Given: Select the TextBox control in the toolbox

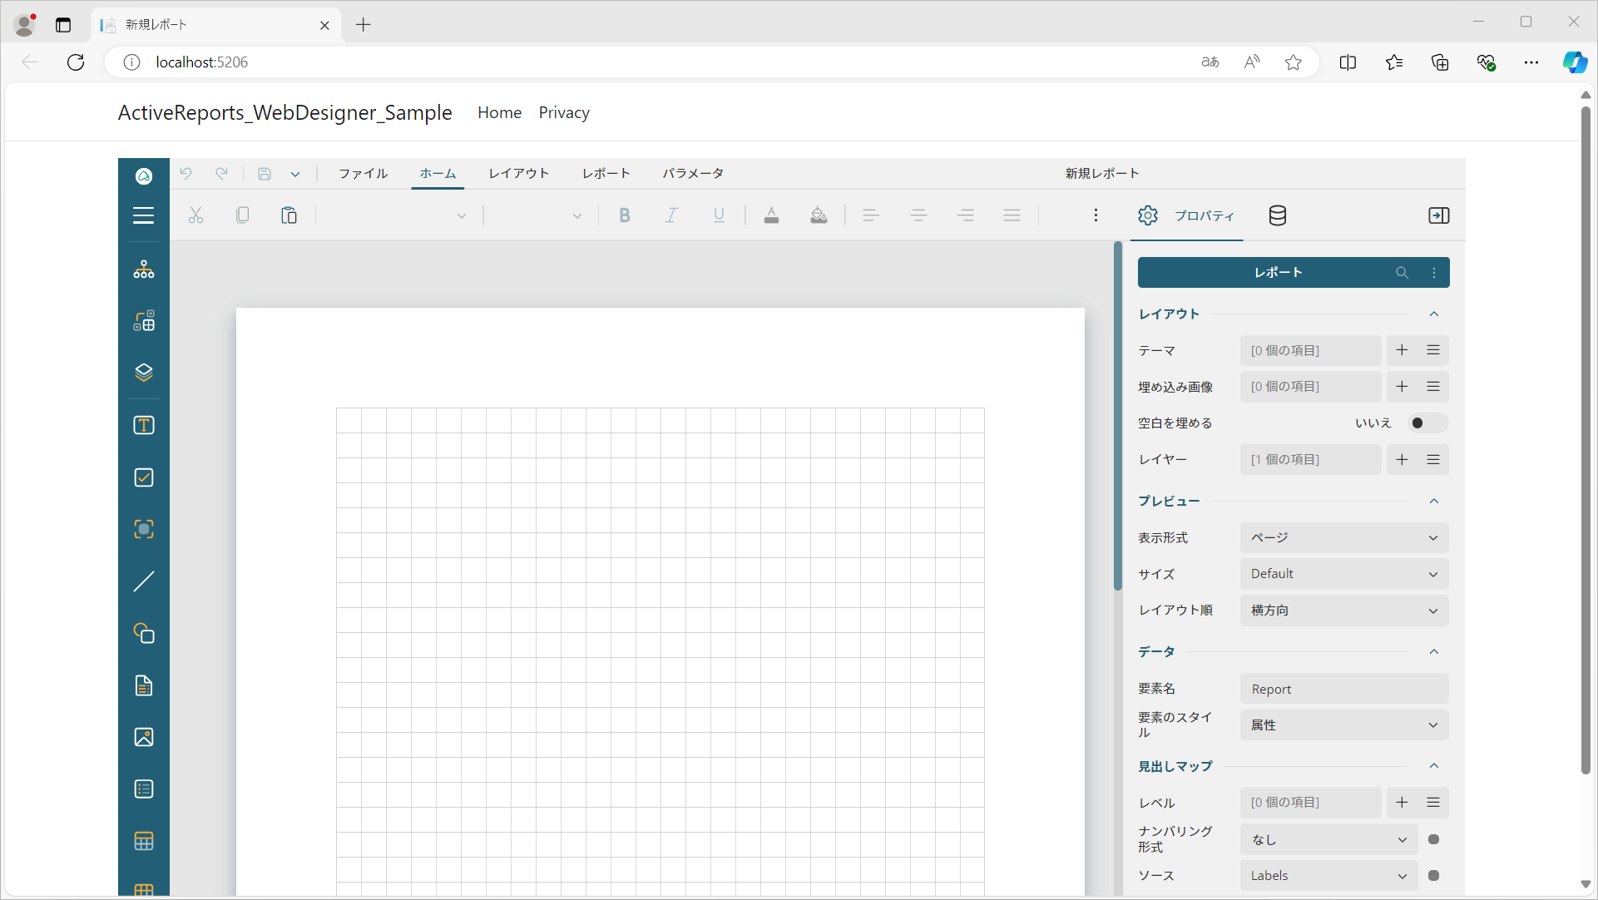Looking at the screenshot, I should [143, 425].
